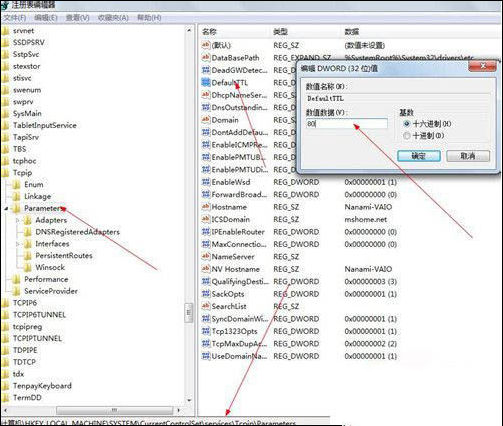Open the TCPIP6 folder icon
Screen dimensions: 503x426
[x=5, y=303]
